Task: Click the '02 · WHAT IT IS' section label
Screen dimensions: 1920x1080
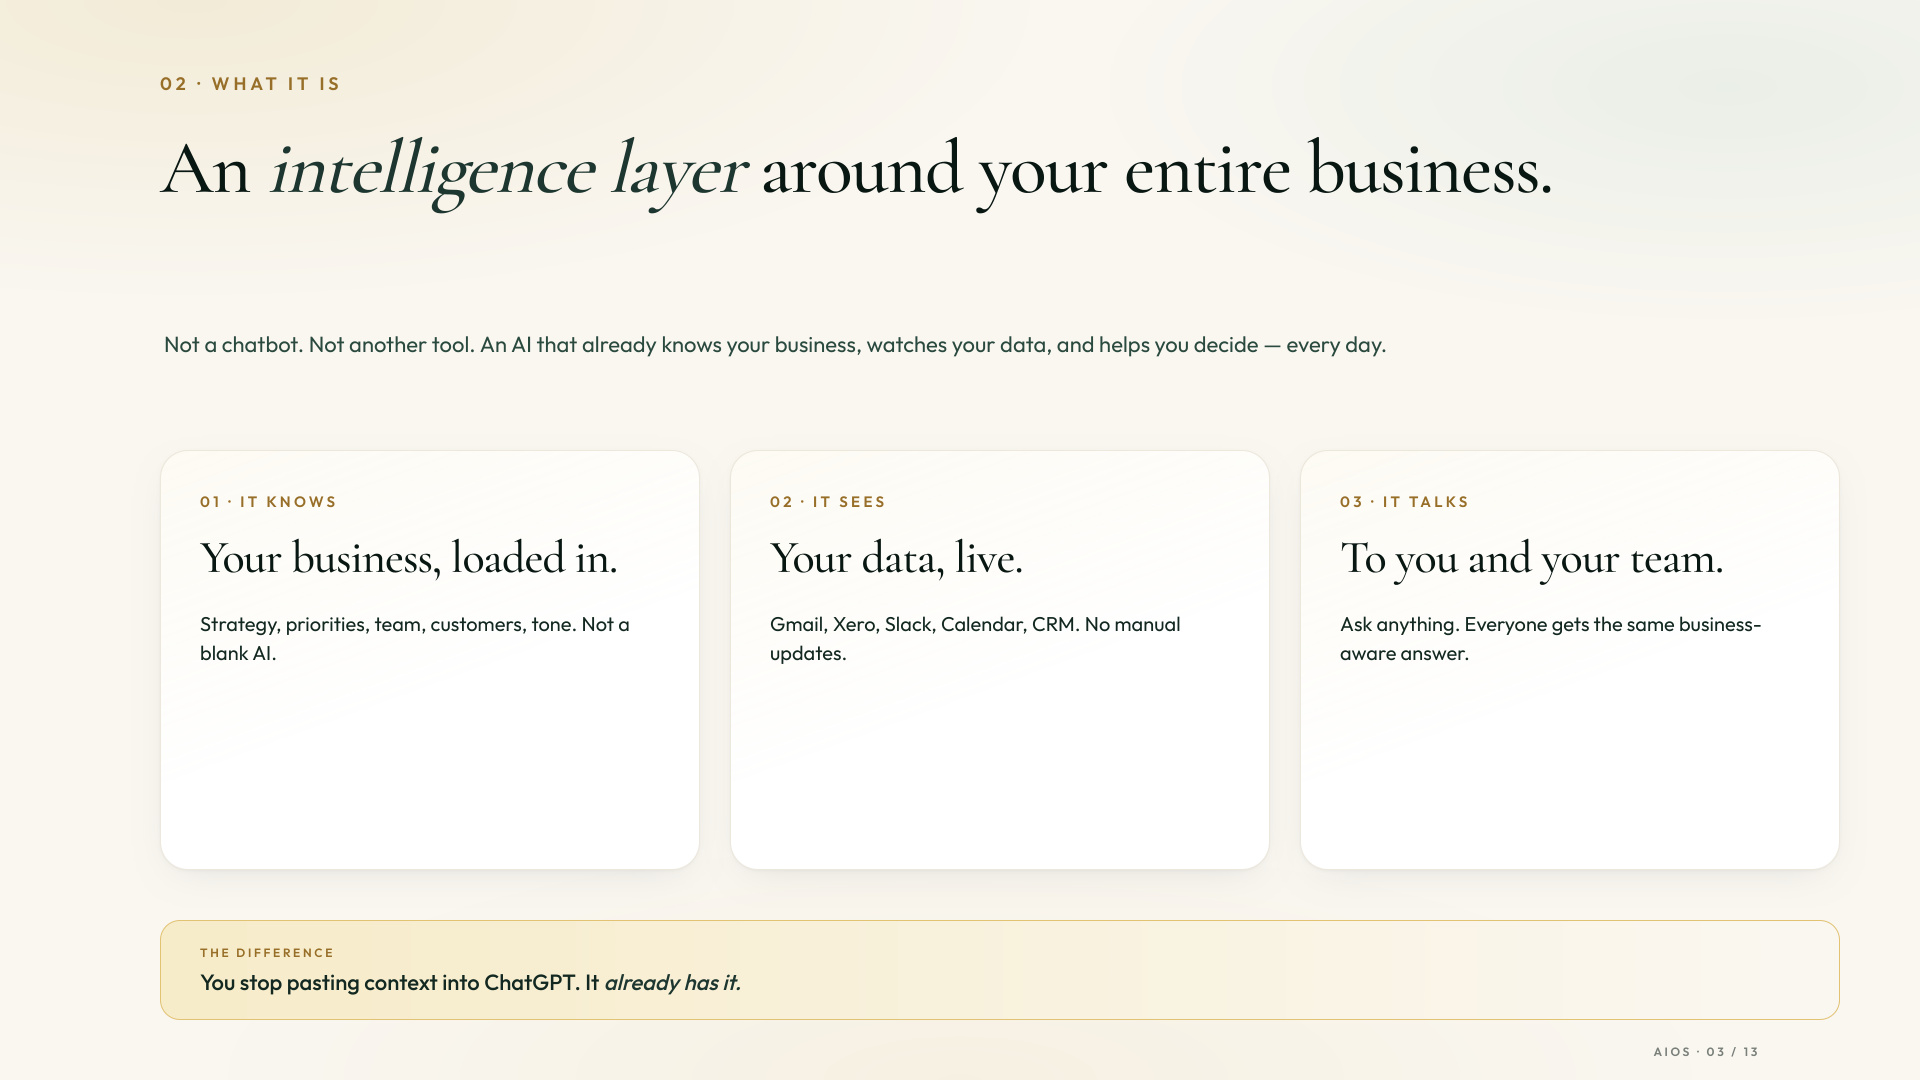Action: 250,84
